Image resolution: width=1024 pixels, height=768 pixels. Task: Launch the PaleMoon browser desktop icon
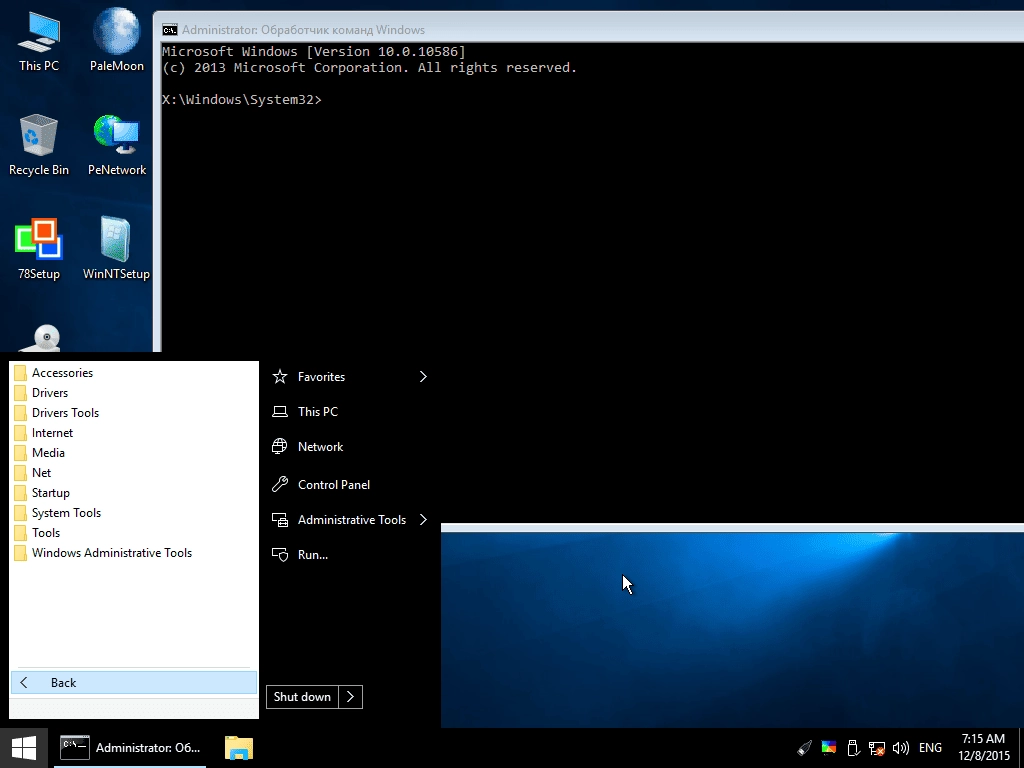(116, 40)
